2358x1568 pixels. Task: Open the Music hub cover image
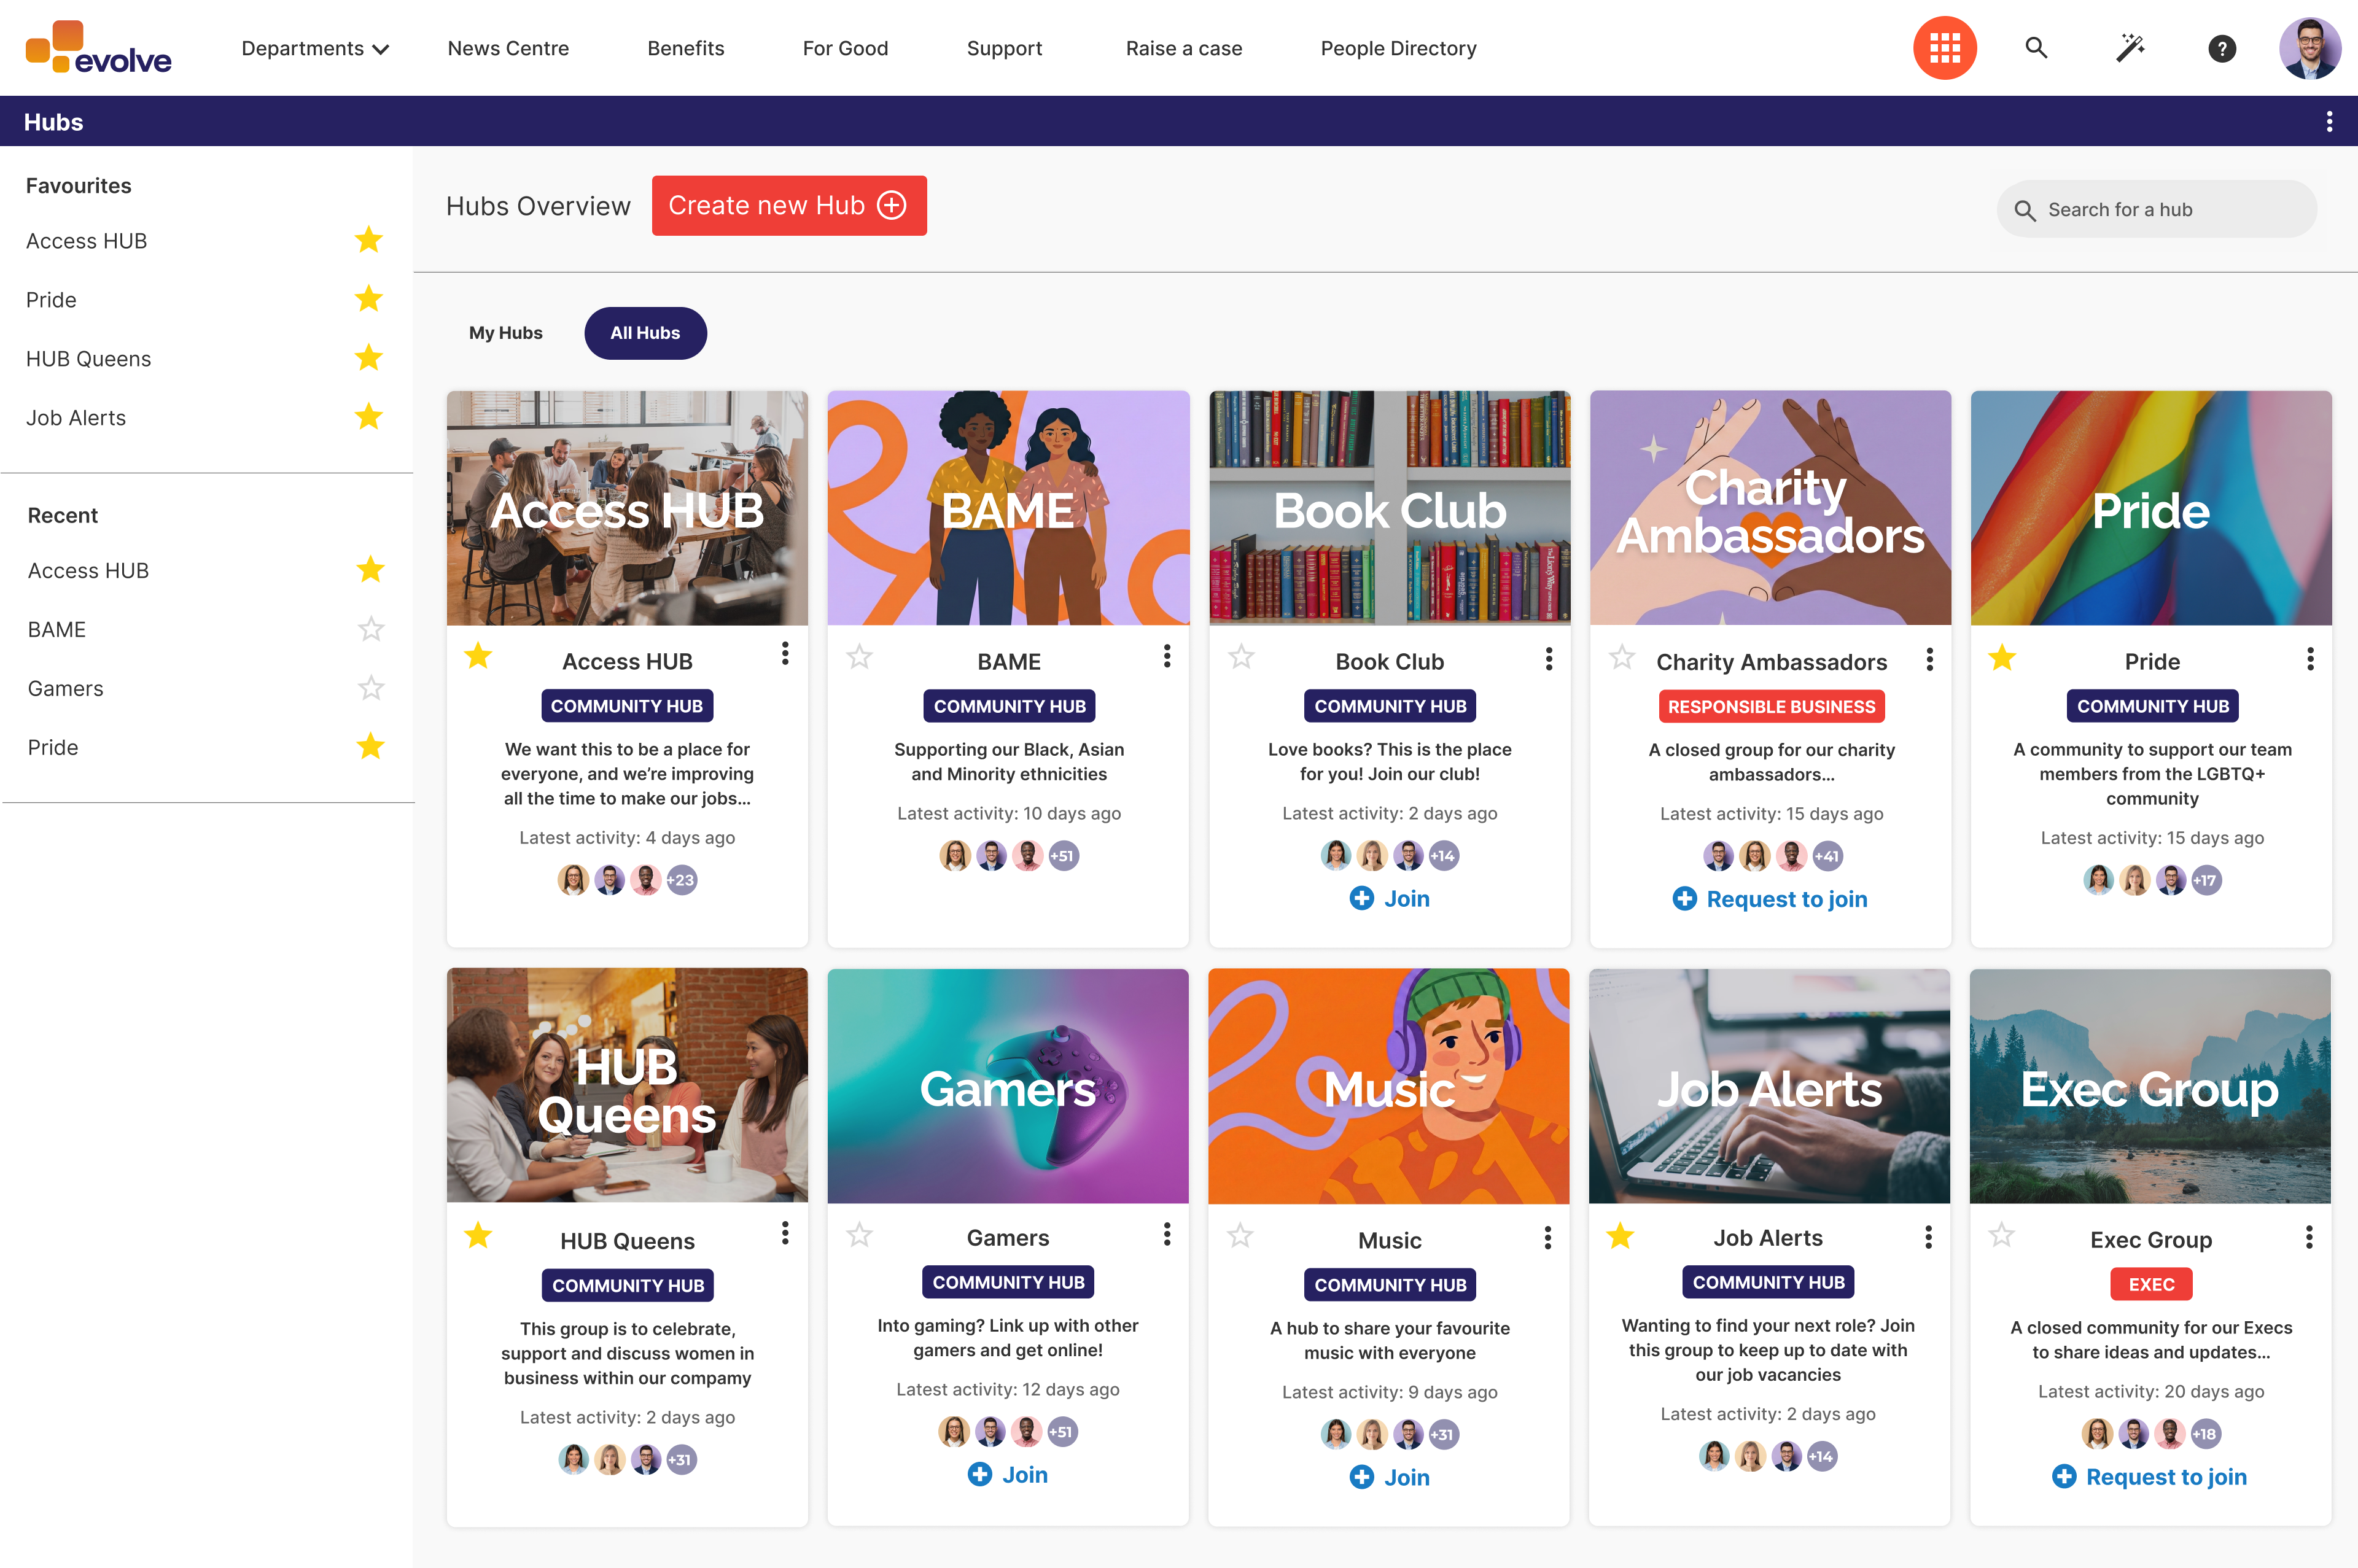point(1389,1086)
